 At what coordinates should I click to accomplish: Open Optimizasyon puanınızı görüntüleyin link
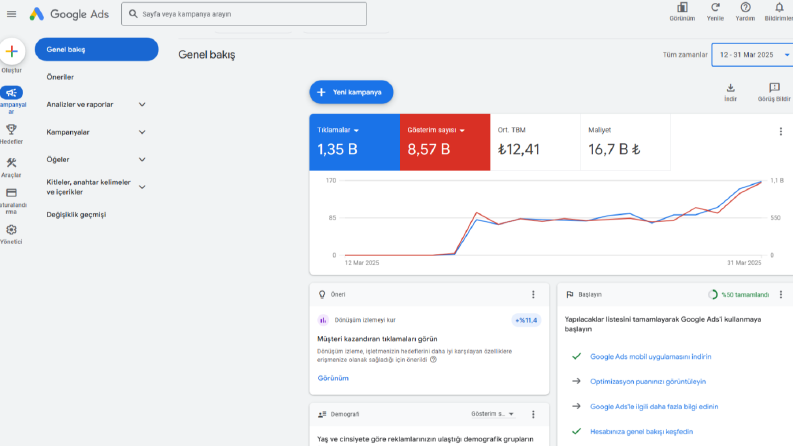648,381
